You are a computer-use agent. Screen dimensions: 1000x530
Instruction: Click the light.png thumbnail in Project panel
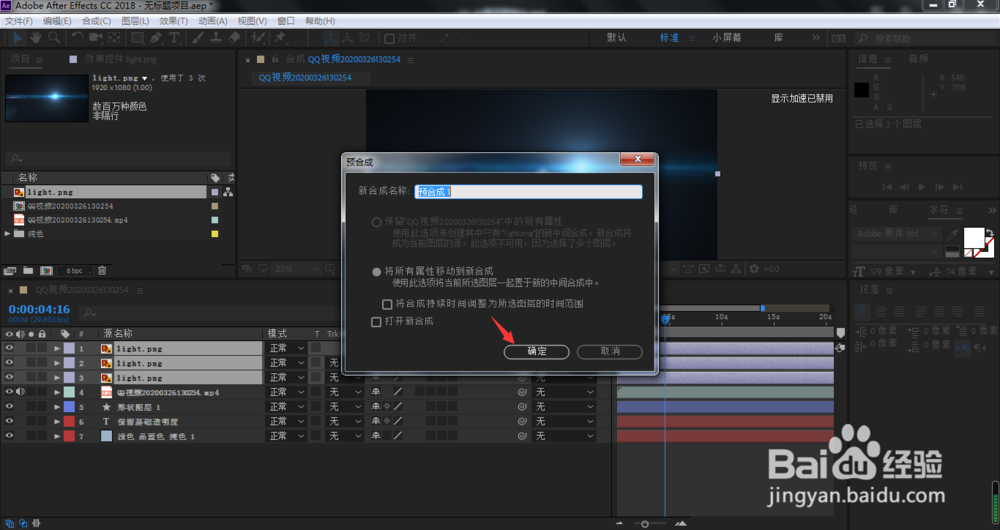pos(47,98)
